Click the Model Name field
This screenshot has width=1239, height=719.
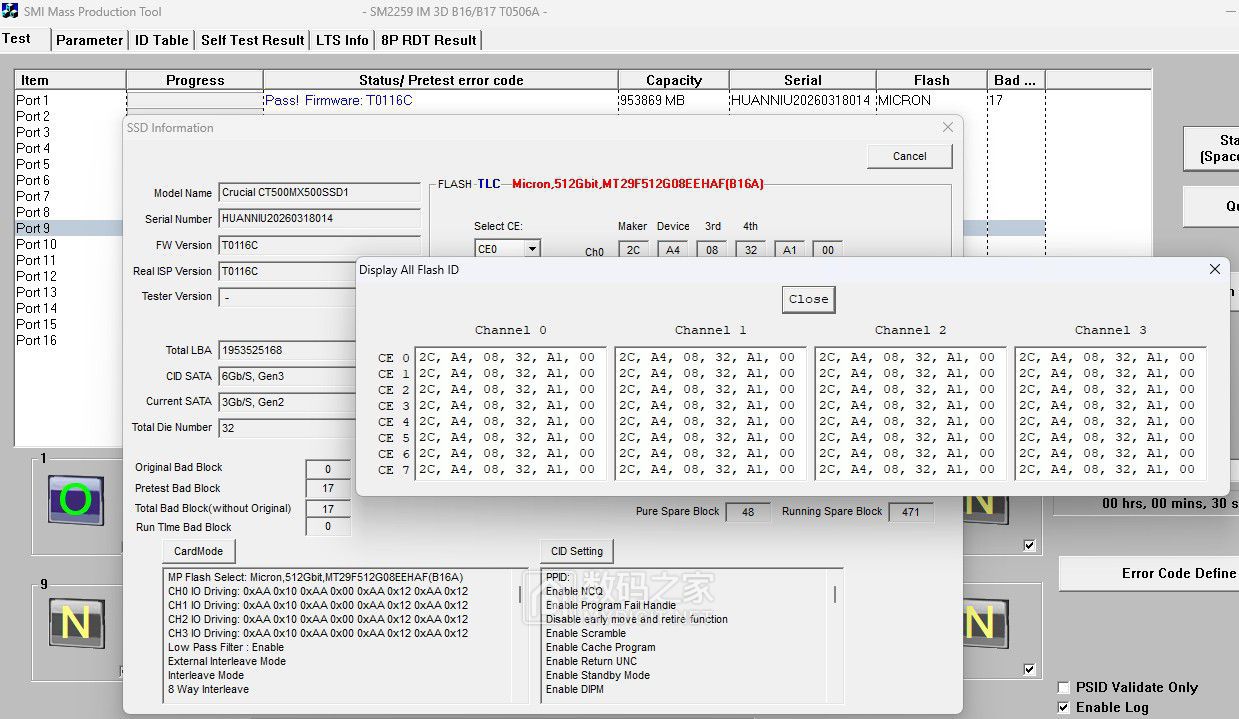coord(319,192)
